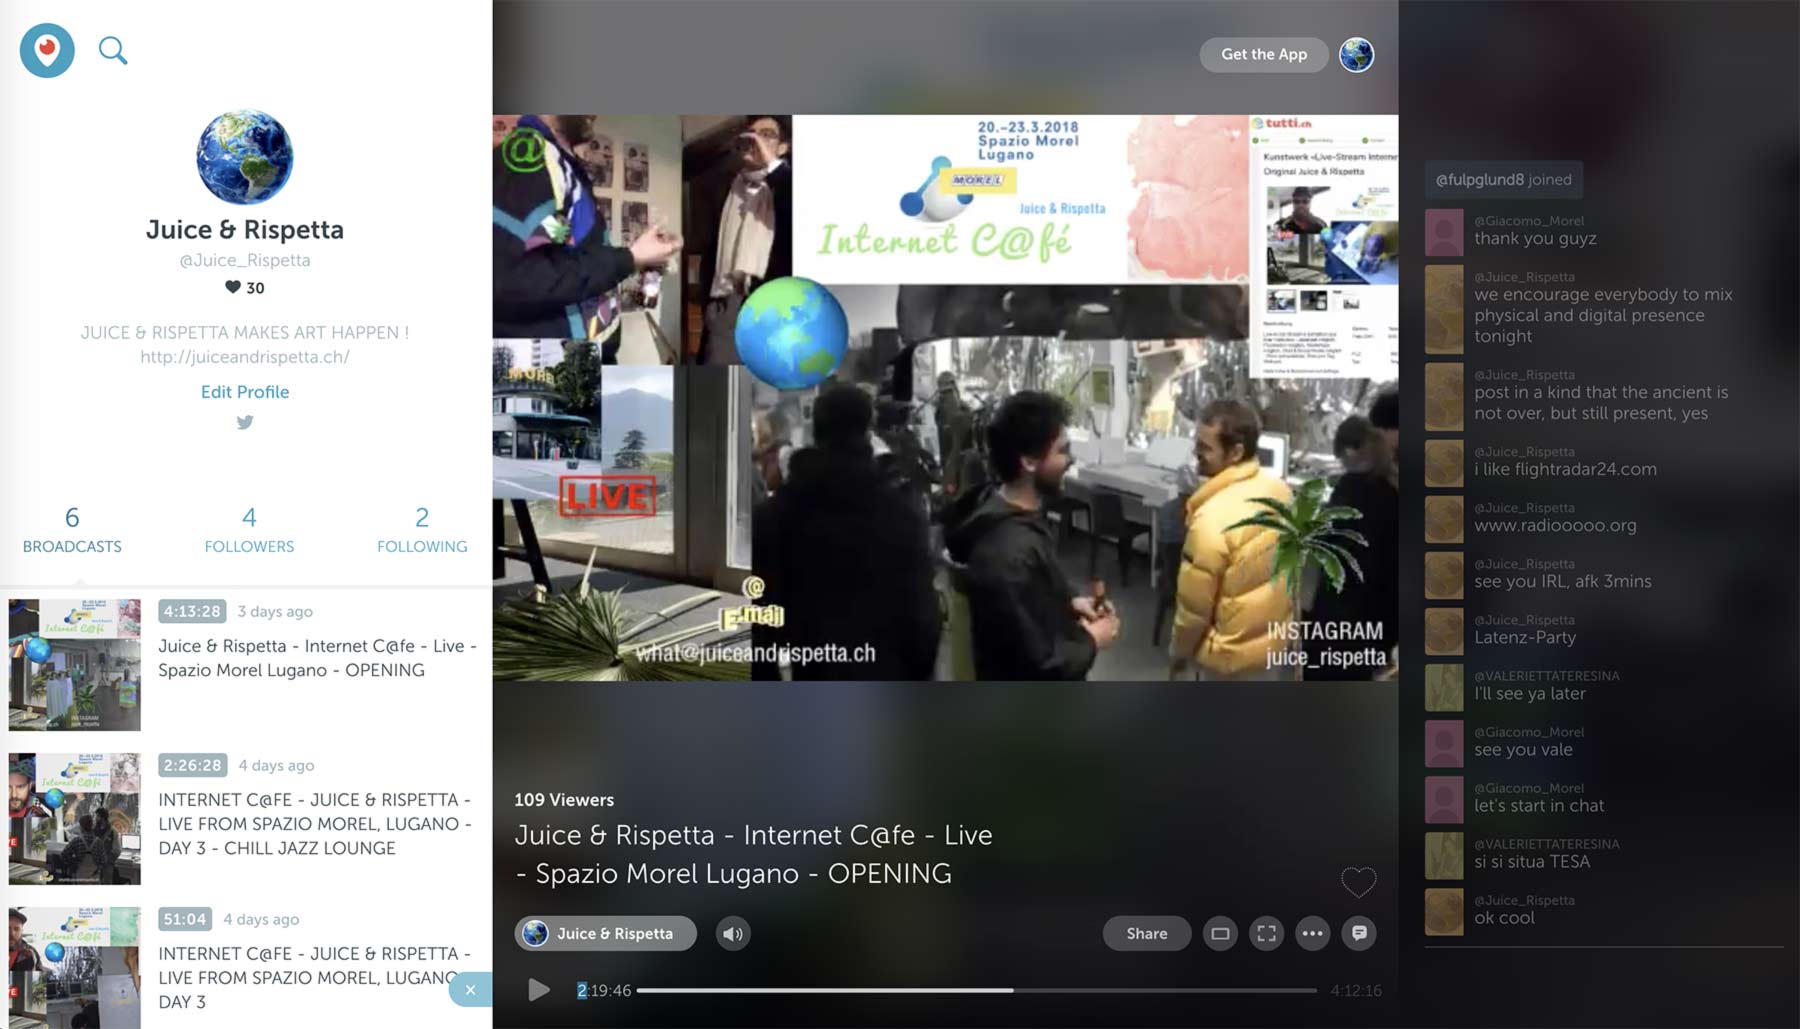Enter theater mode on the player
This screenshot has width=1800, height=1029.
point(1220,933)
